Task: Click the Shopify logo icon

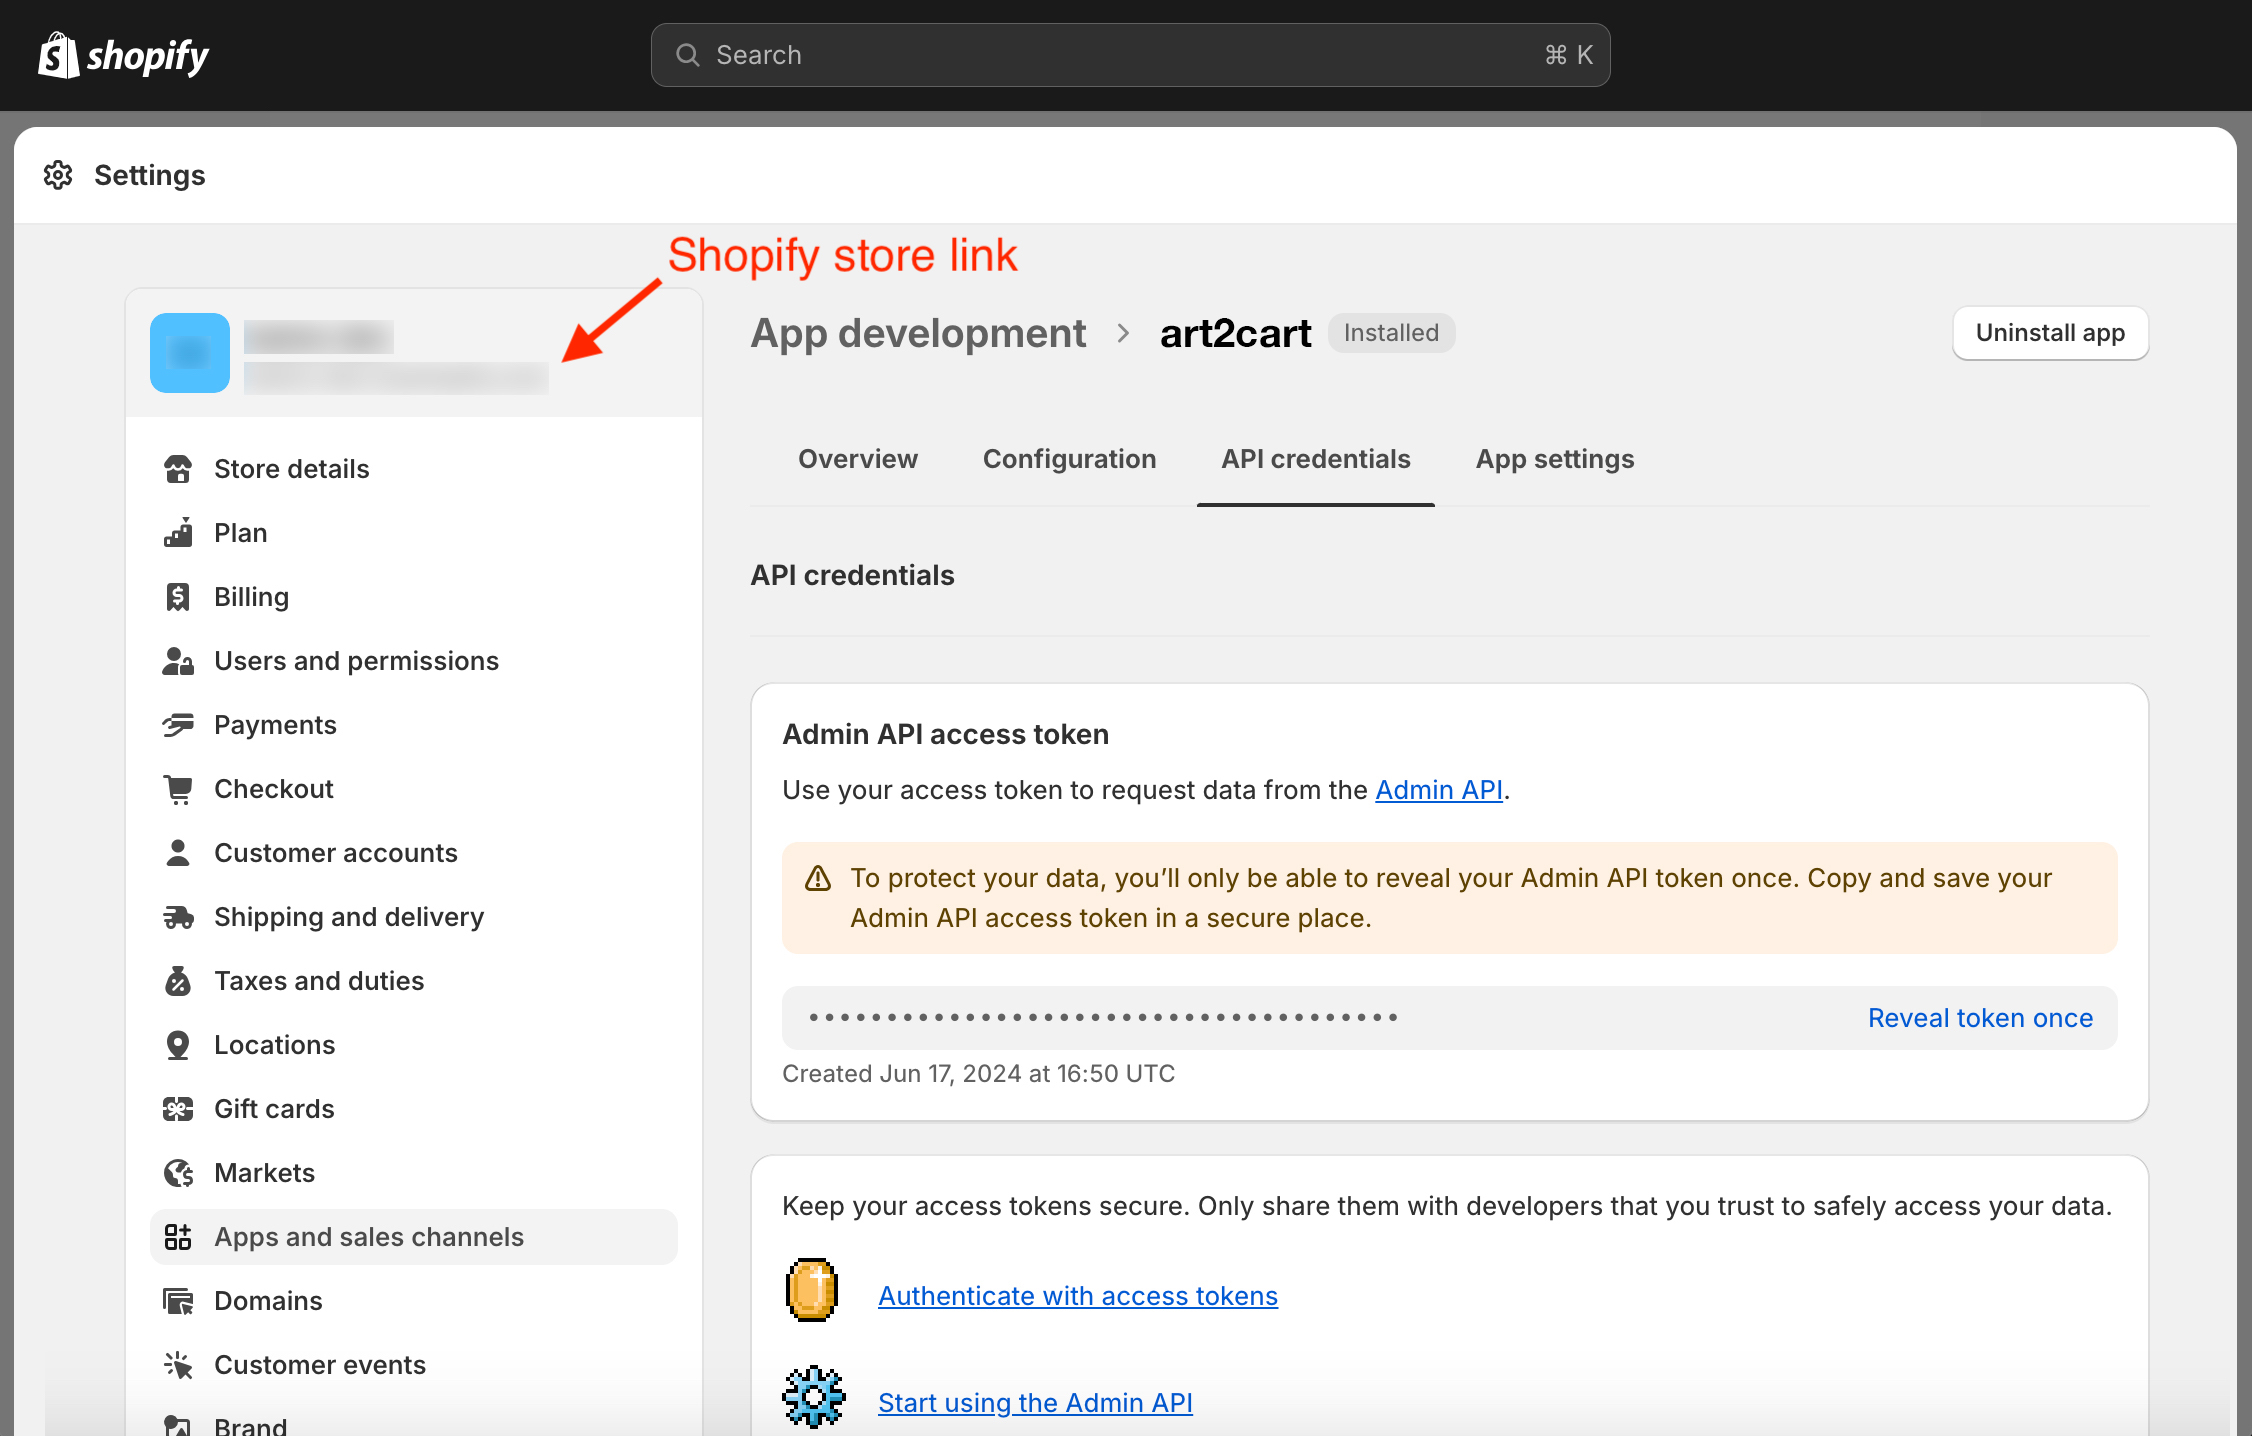Action: pyautogui.click(x=59, y=55)
